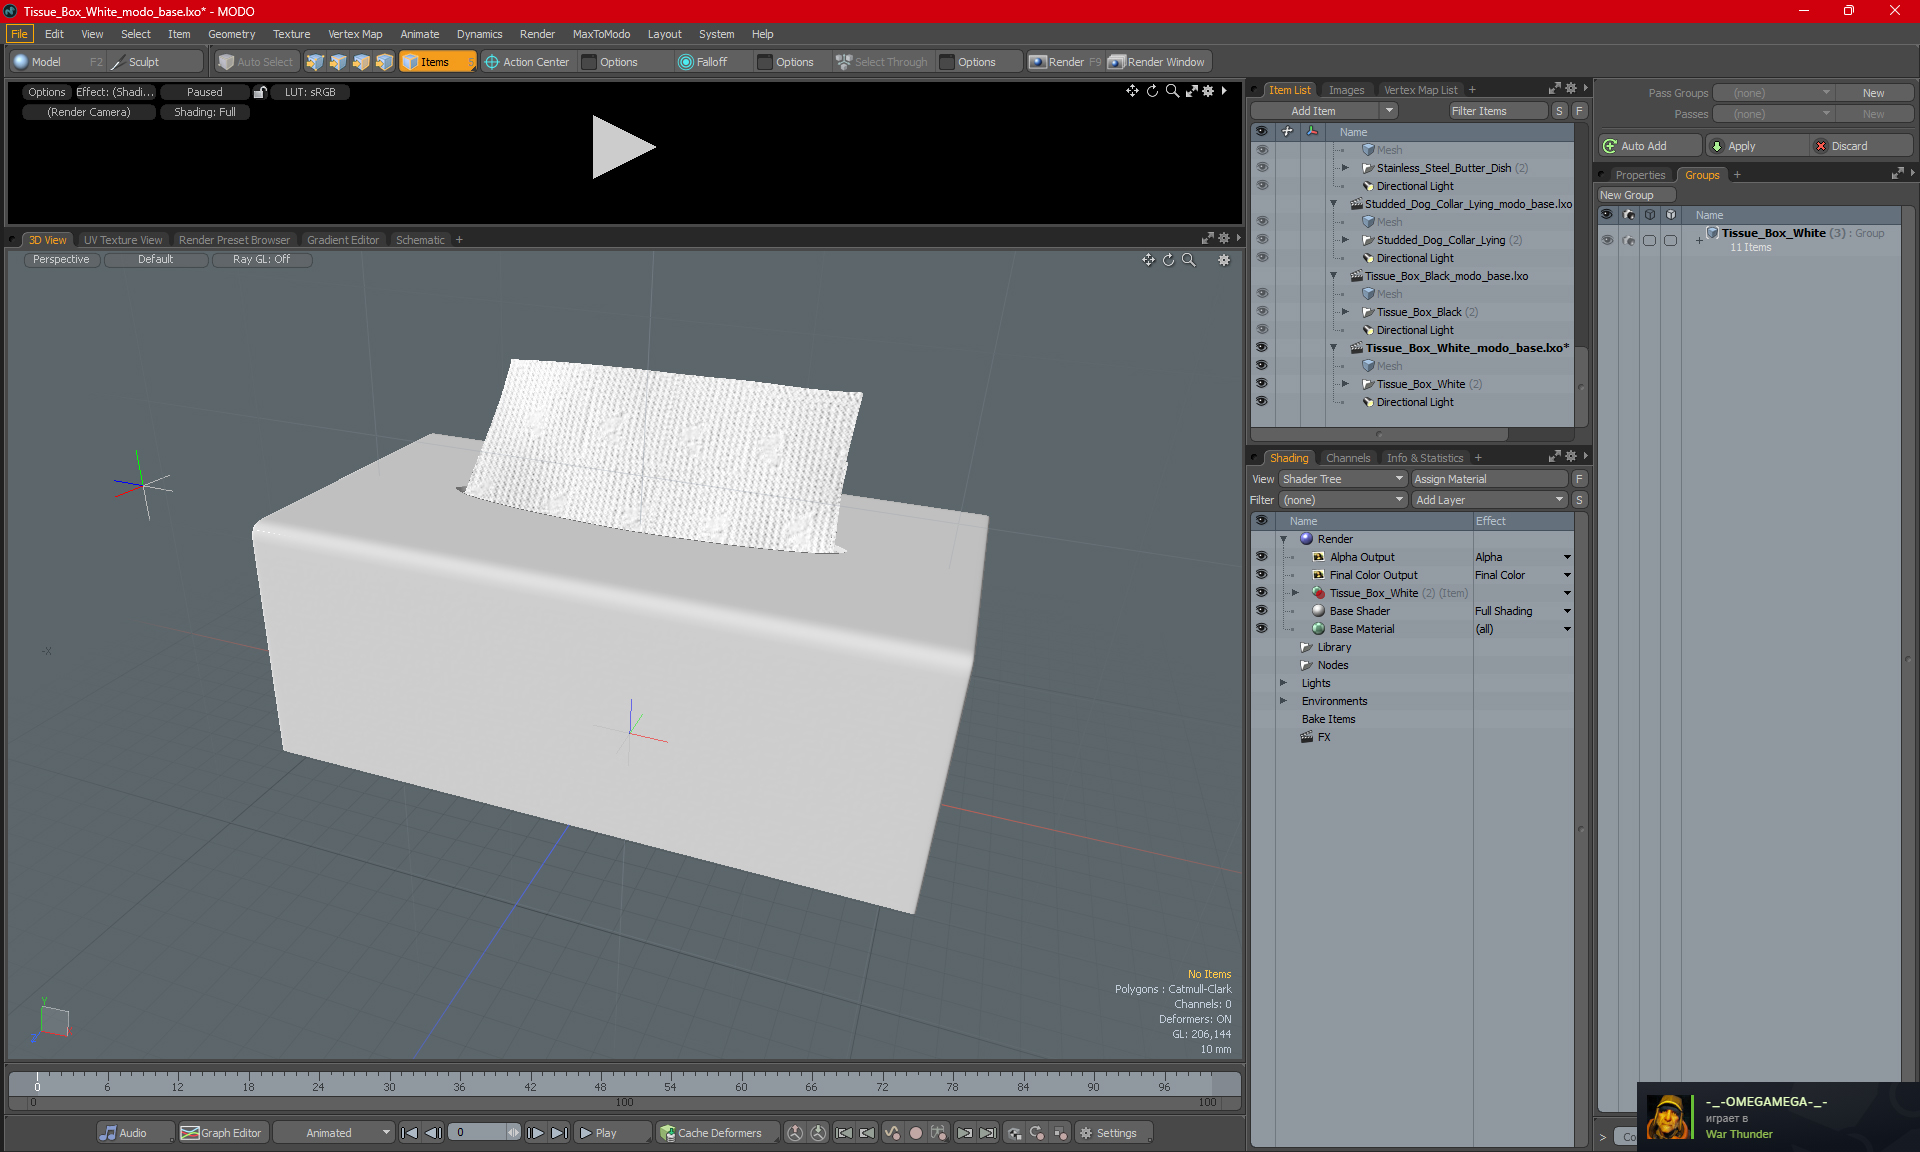Open 3D viewport gear settings
This screenshot has height=1152, width=1920.
[1223, 260]
